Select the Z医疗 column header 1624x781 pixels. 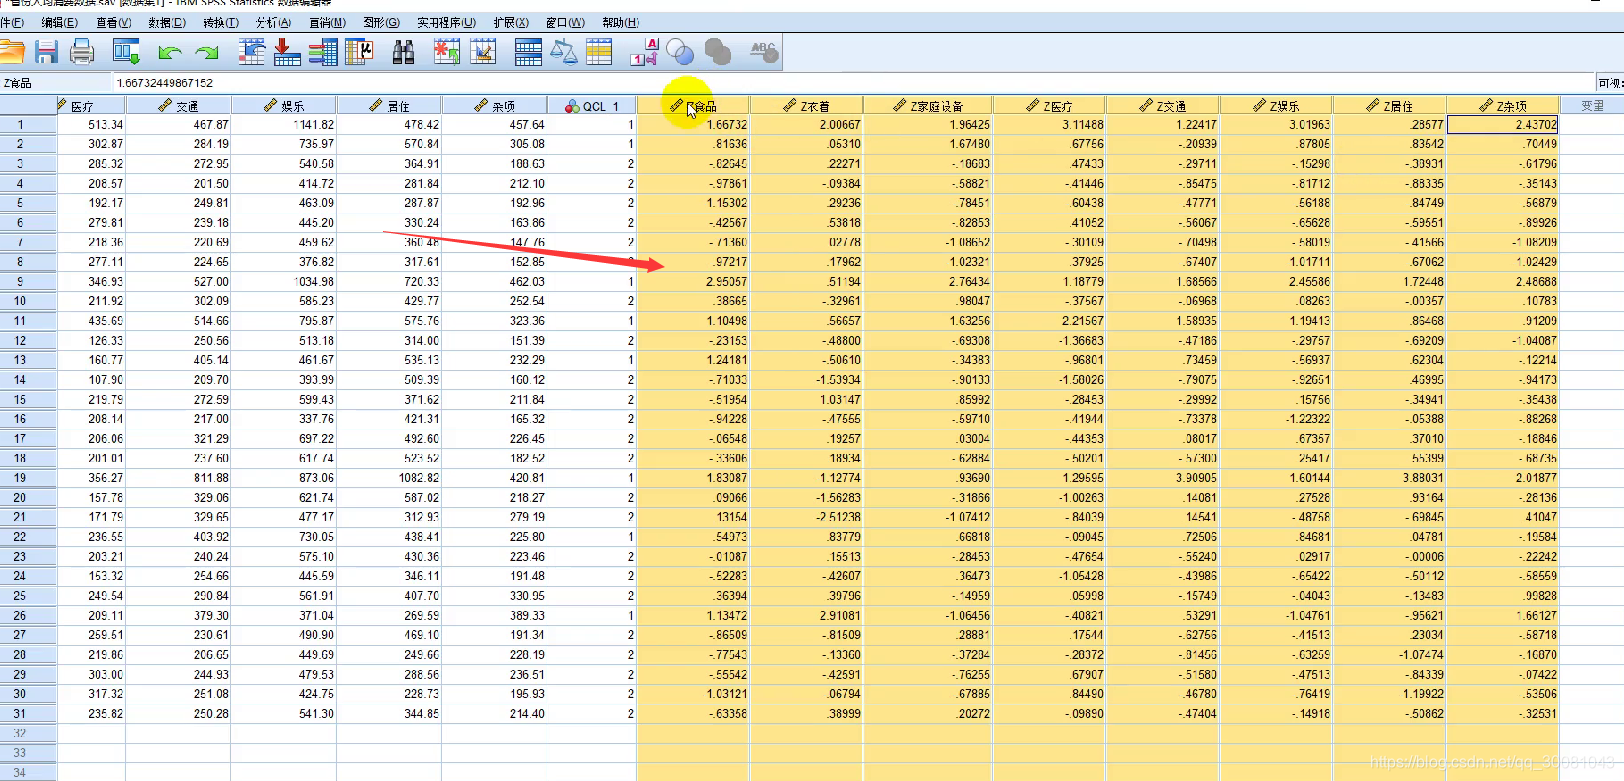[x=1049, y=105]
